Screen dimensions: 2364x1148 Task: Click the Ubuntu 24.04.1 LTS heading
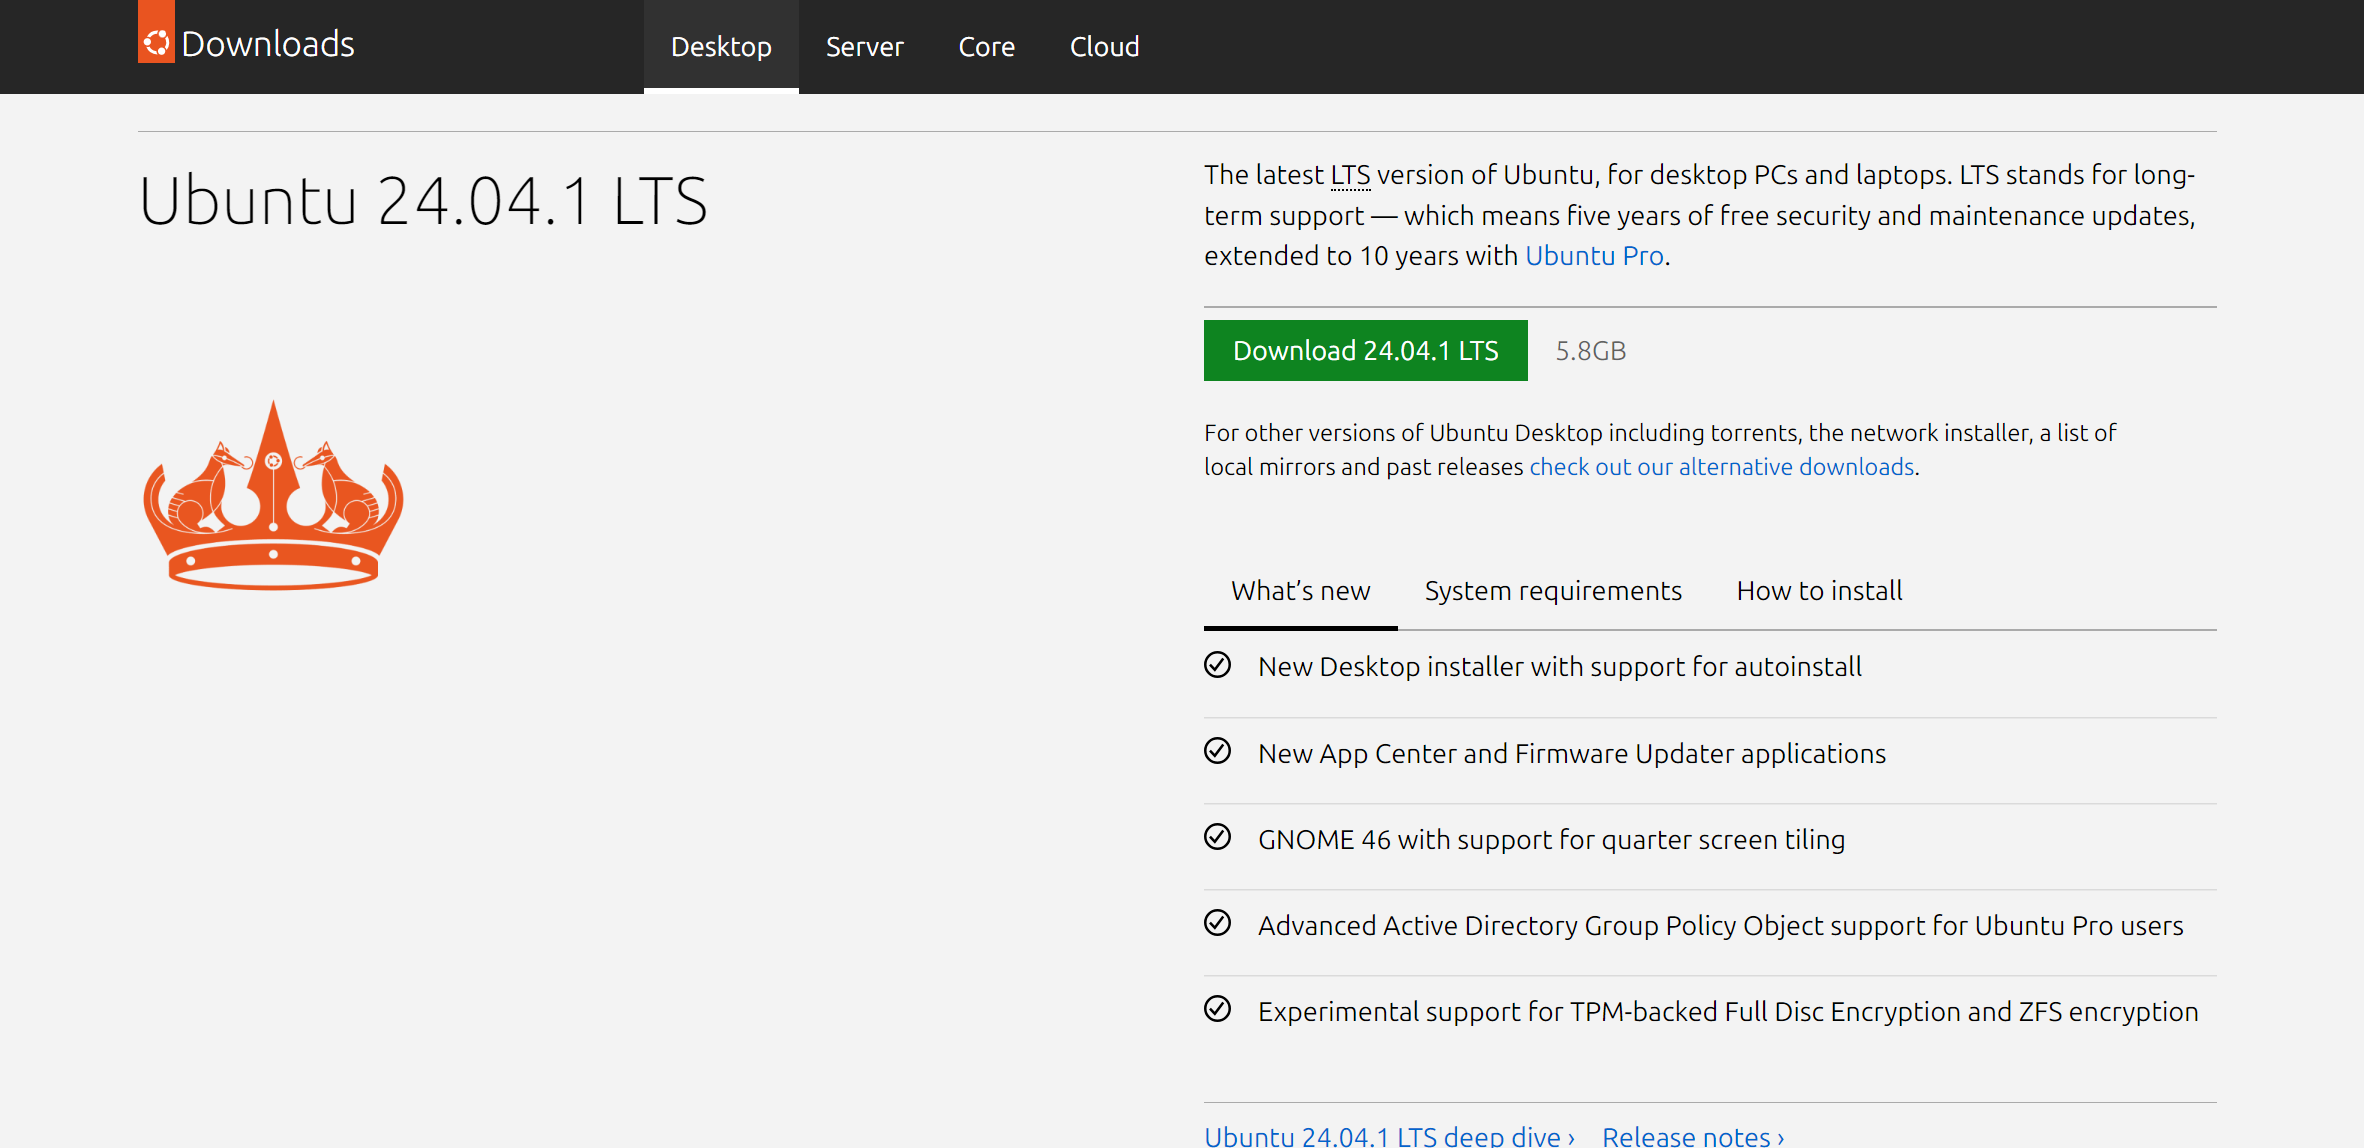tap(423, 201)
